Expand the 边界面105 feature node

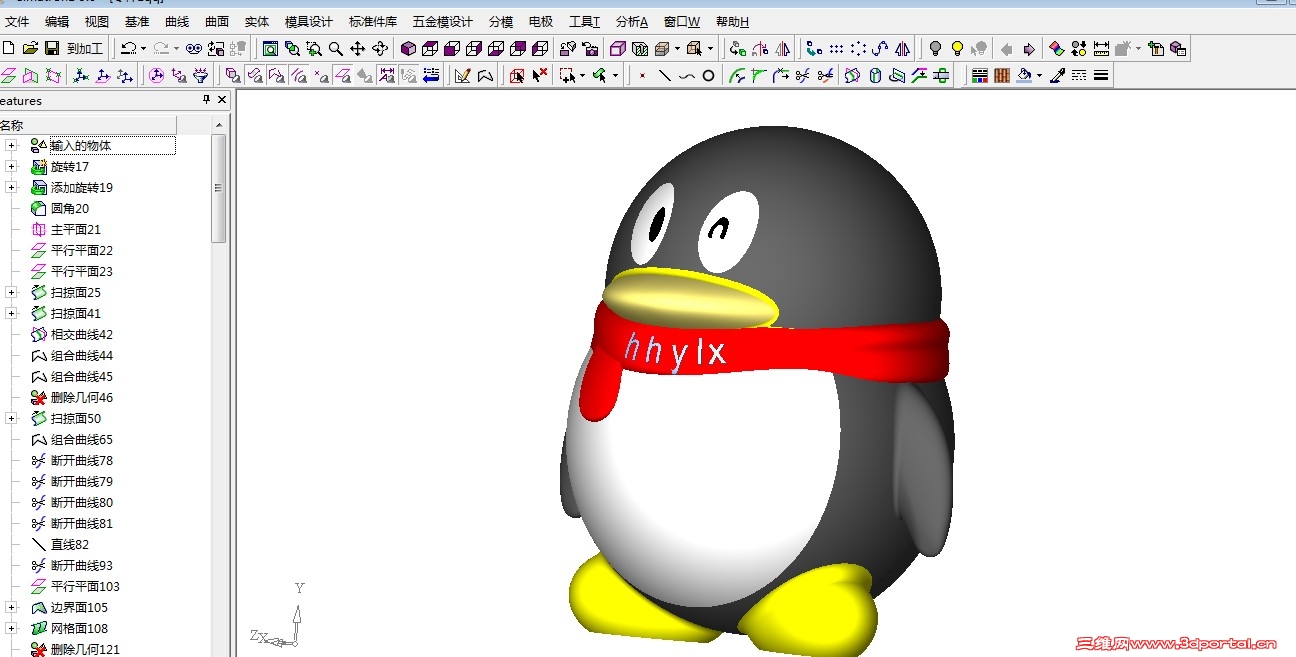(x=12, y=607)
